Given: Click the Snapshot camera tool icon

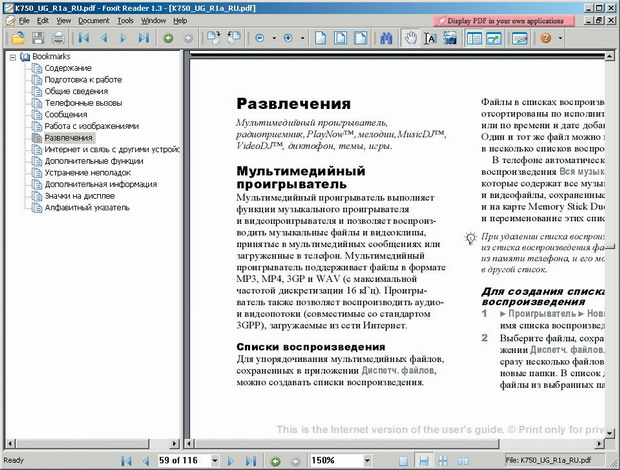Looking at the screenshot, I should coord(452,38).
